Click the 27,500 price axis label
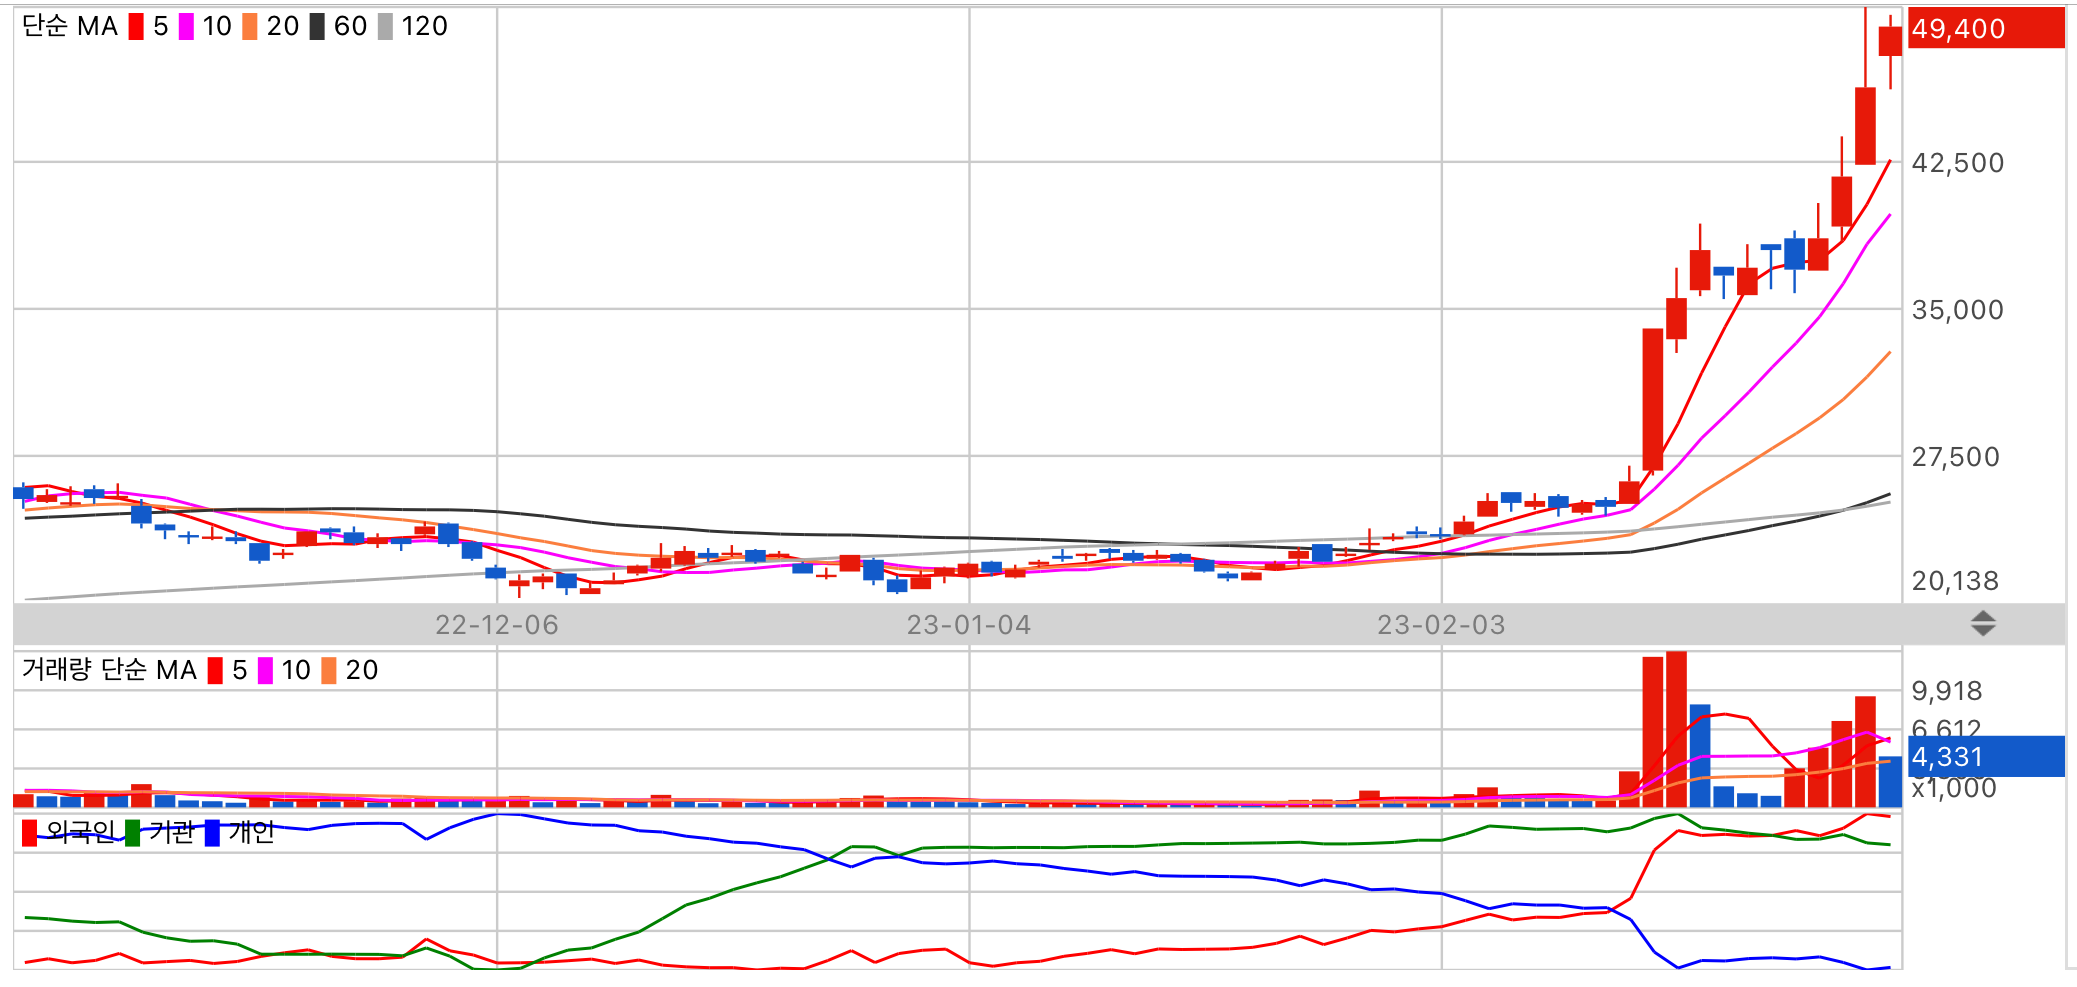 point(1956,457)
